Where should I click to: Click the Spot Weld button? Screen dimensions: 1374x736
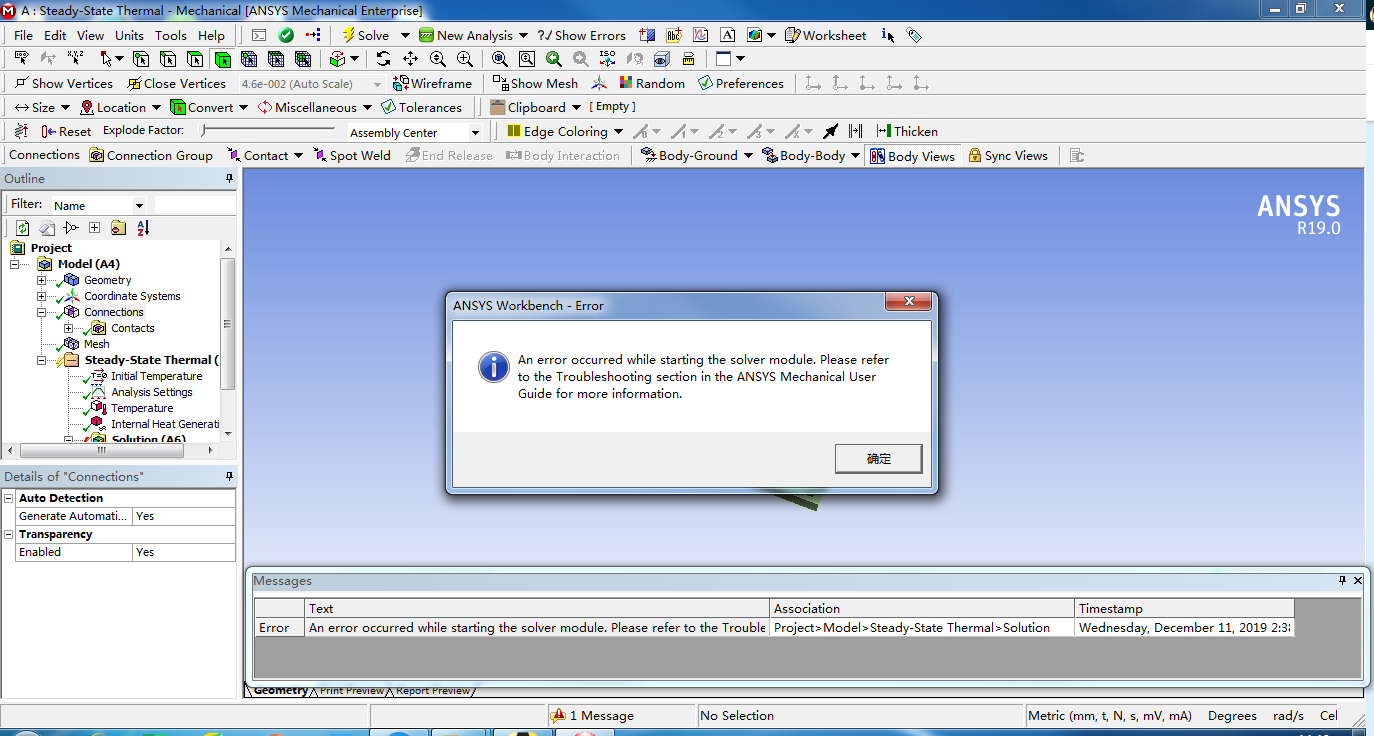(352, 155)
